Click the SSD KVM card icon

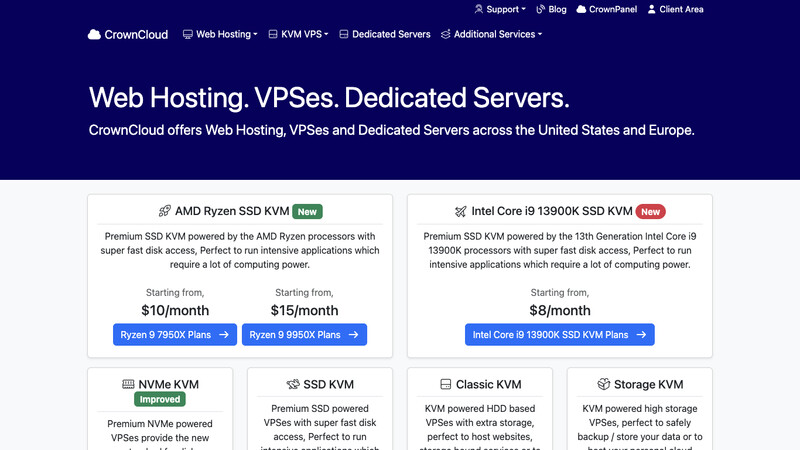[293, 384]
